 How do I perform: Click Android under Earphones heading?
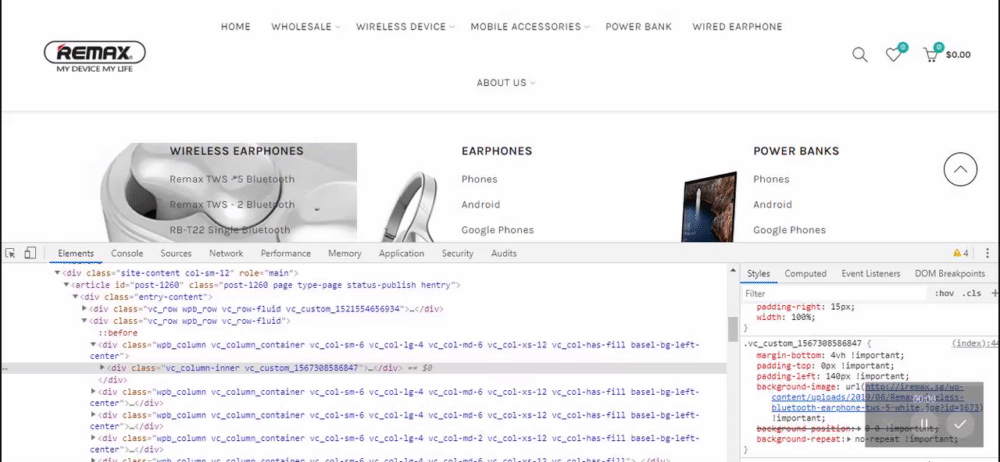click(481, 205)
